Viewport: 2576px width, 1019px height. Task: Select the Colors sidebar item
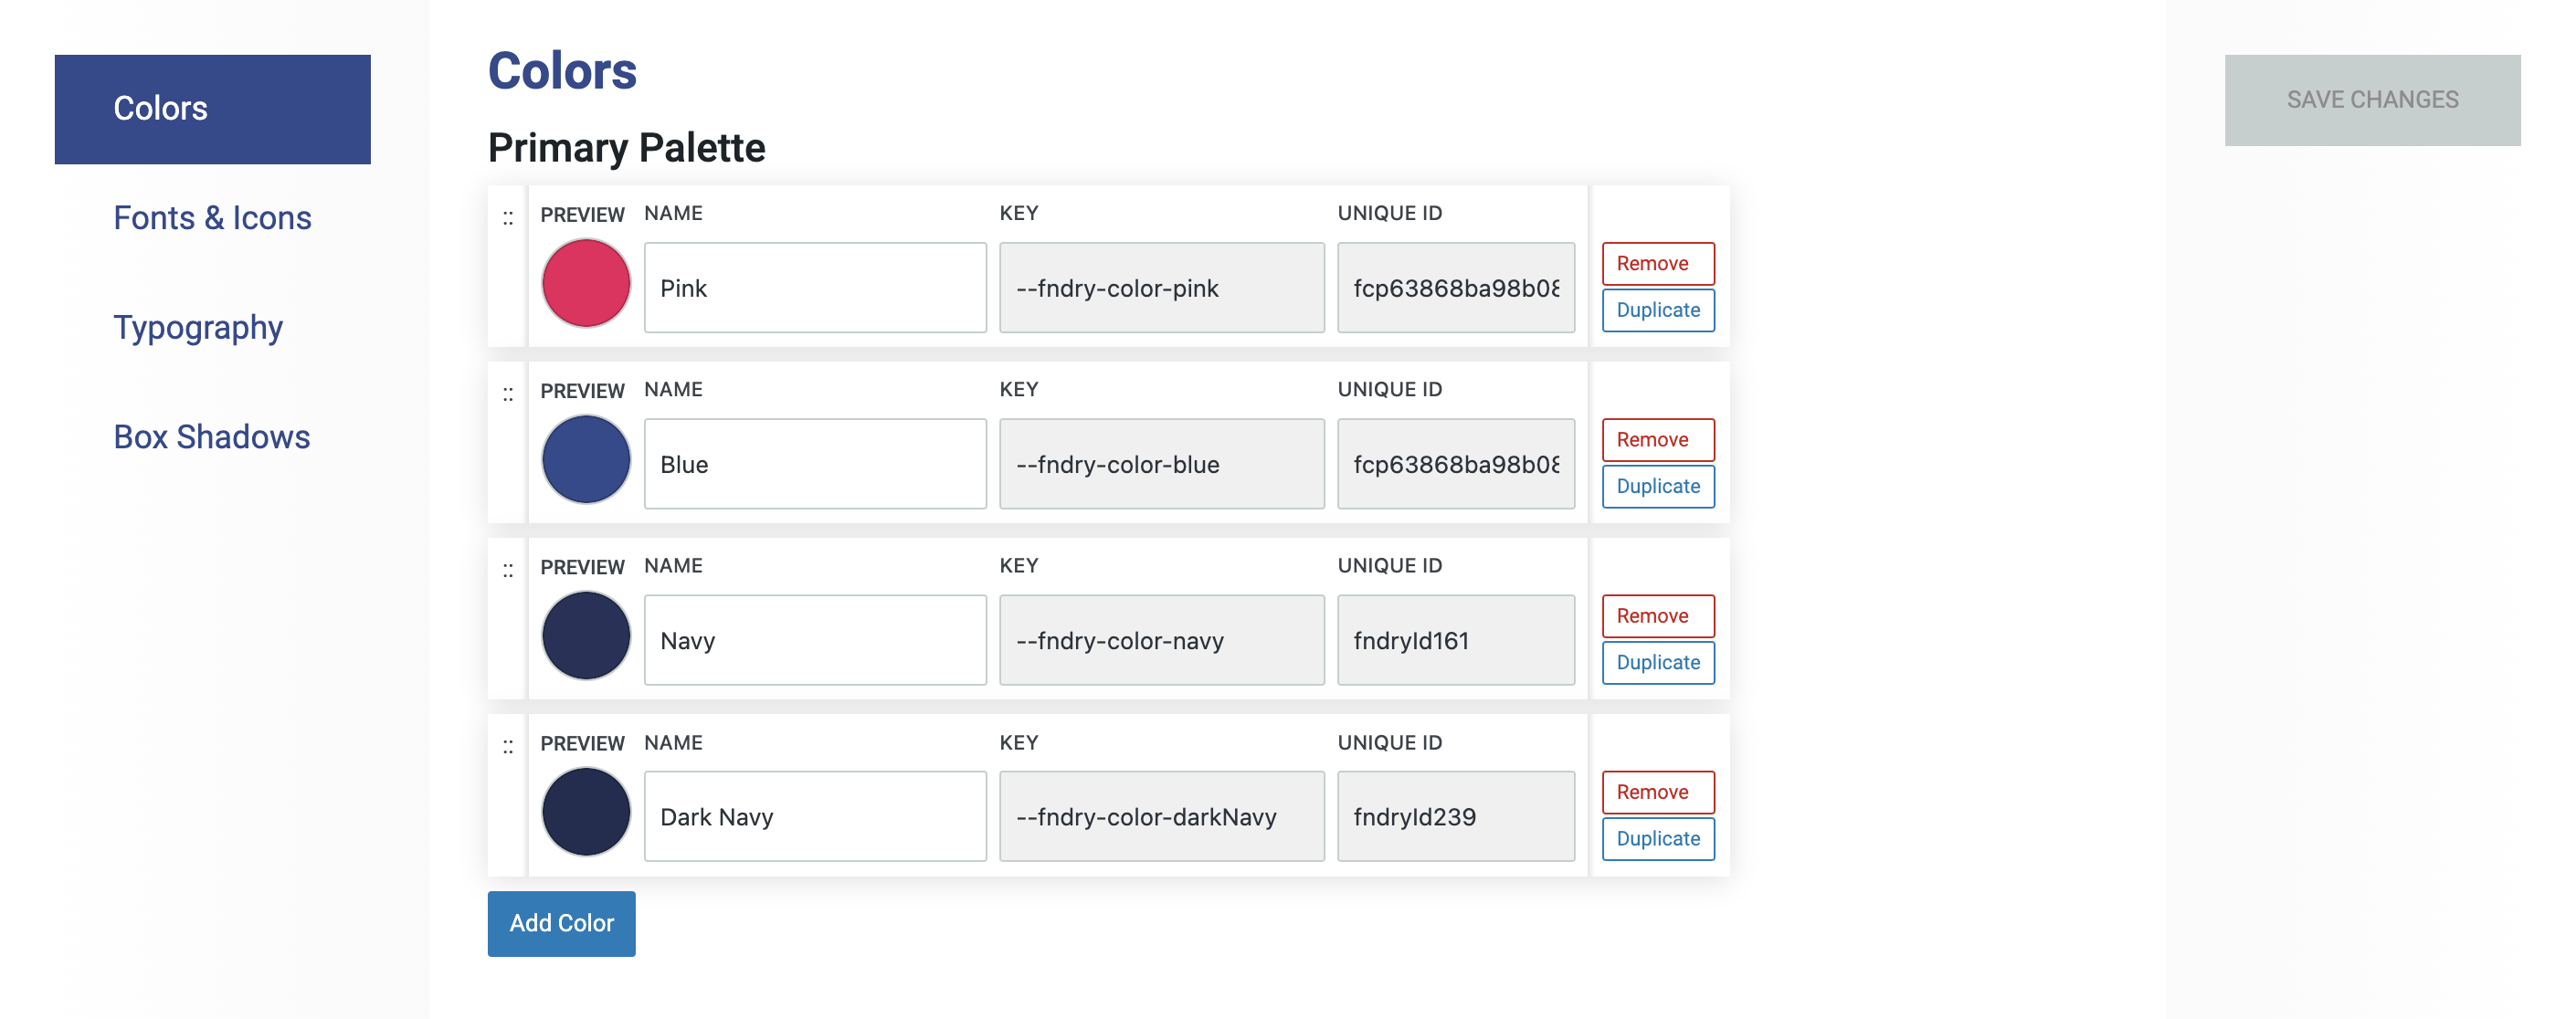pos(212,109)
